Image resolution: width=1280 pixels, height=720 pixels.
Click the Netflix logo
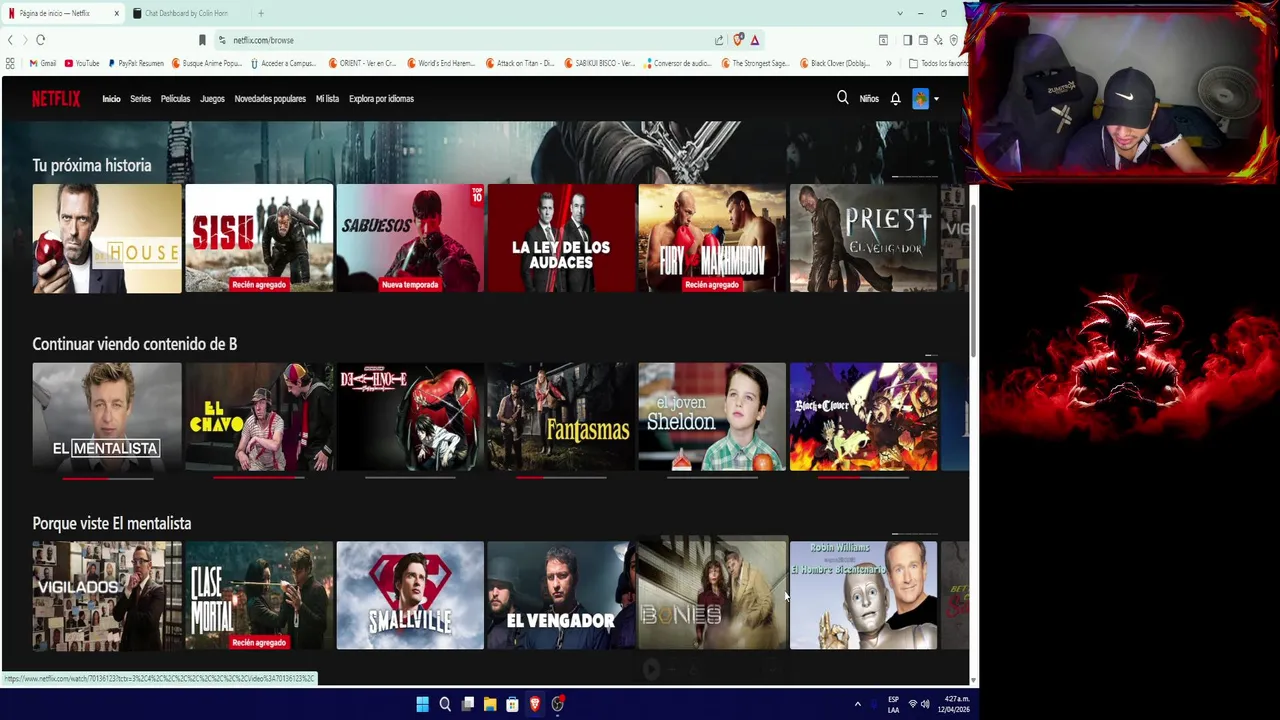tap(56, 98)
